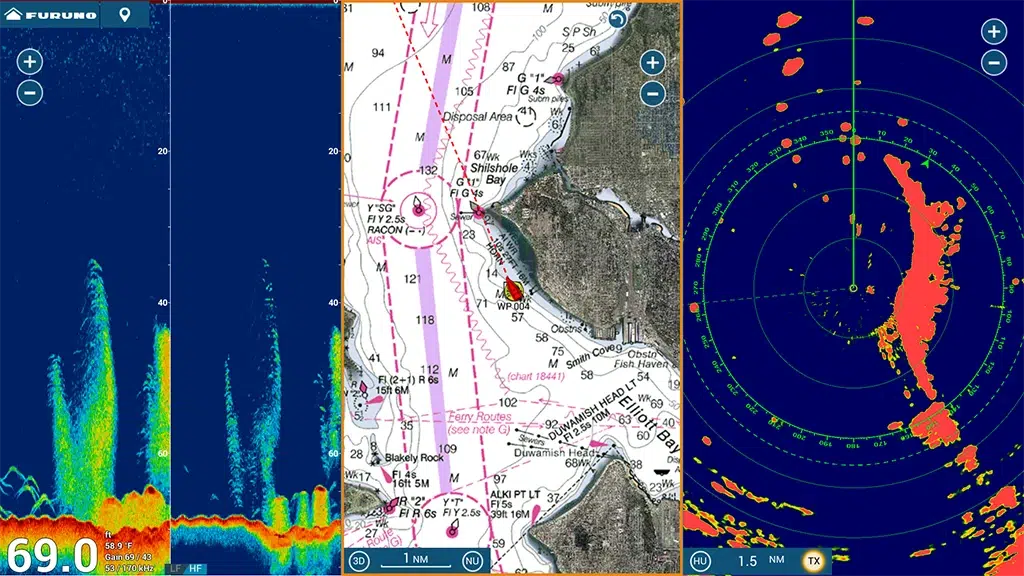Toggle radar Head Up orientation mode

click(701, 561)
